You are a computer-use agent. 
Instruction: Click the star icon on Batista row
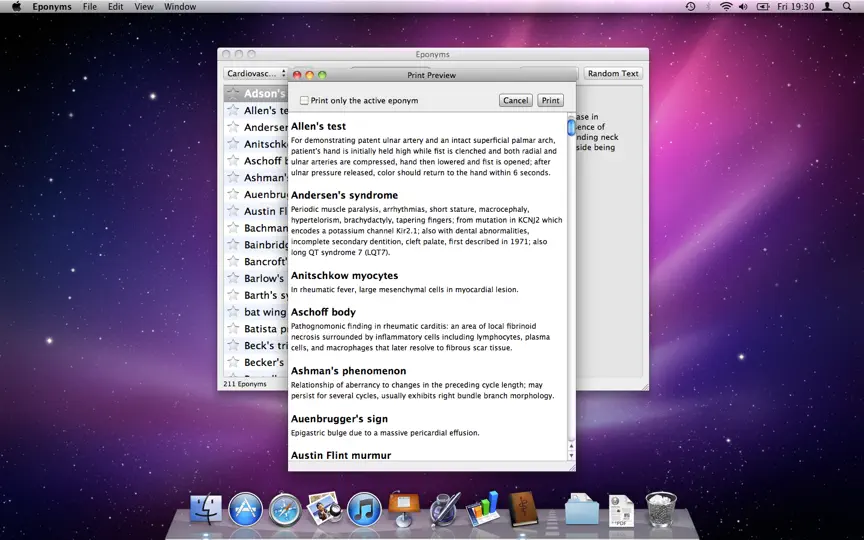[x=234, y=328]
